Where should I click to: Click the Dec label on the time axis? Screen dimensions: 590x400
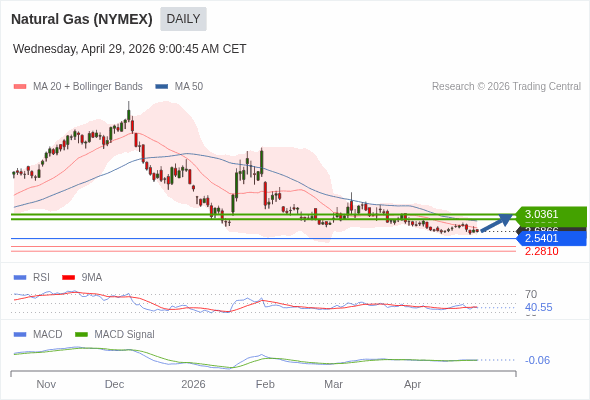(x=114, y=384)
